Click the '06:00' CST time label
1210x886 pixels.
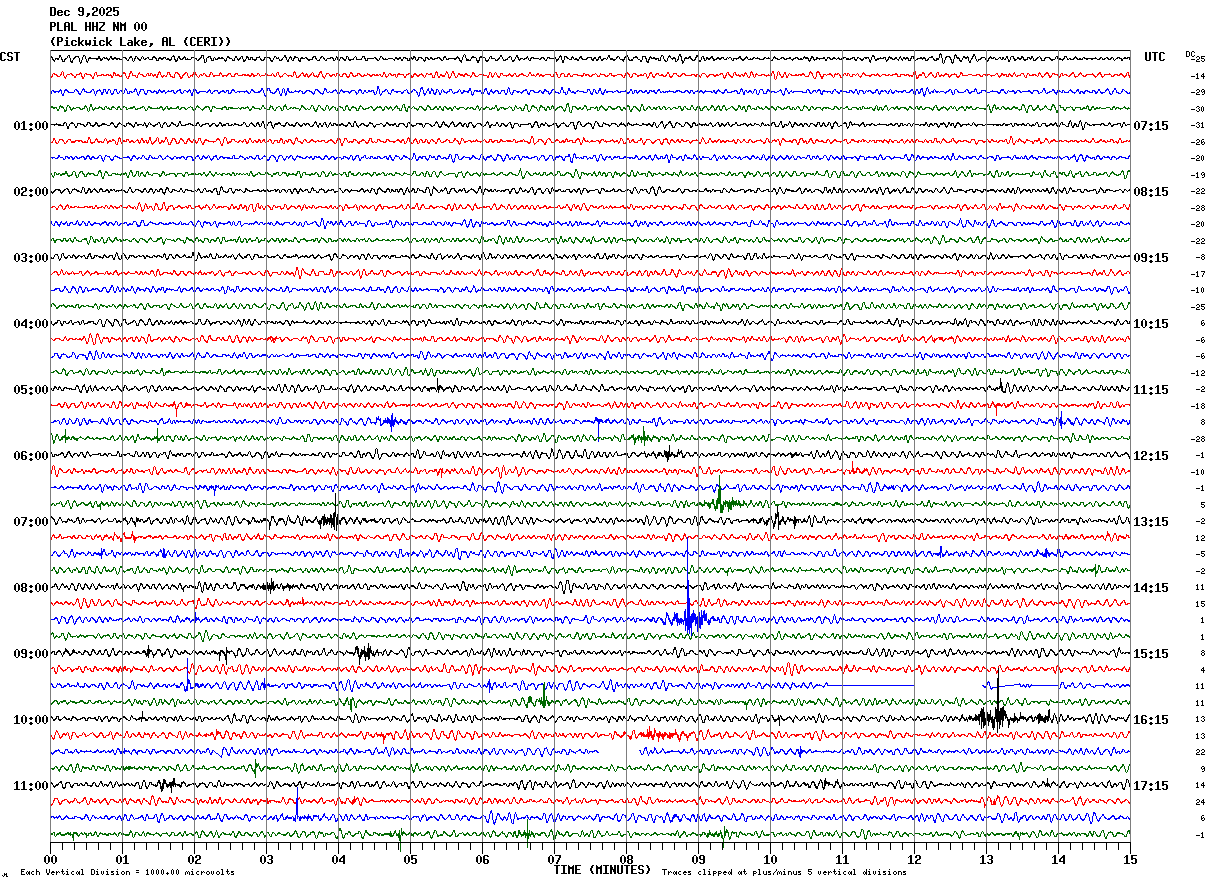pyautogui.click(x=31, y=456)
